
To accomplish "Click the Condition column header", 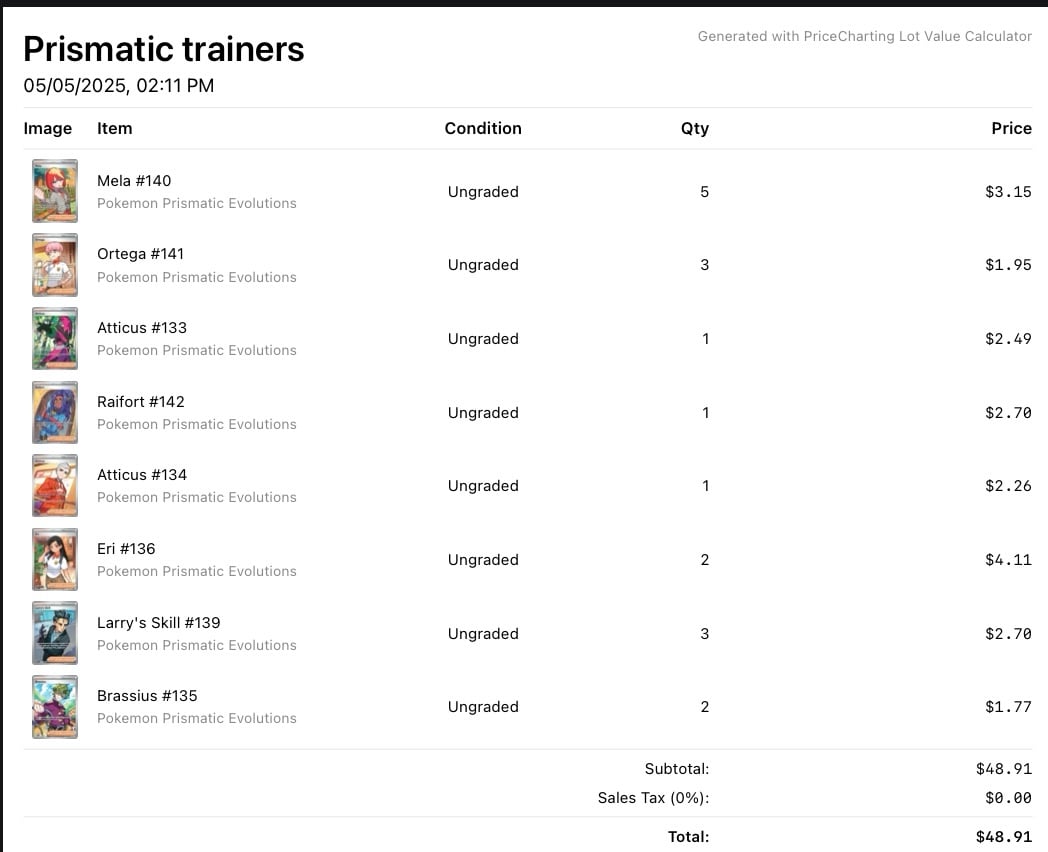I will coord(483,128).
